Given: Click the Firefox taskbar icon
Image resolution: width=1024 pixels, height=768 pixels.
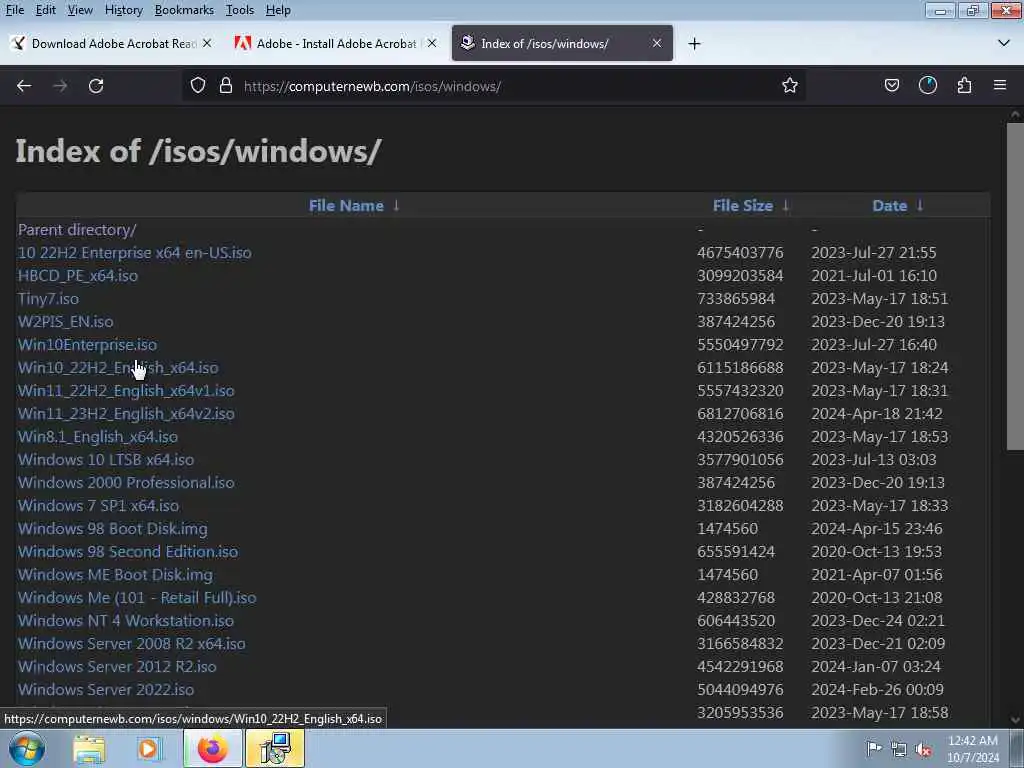Looking at the screenshot, I should pos(212,748).
